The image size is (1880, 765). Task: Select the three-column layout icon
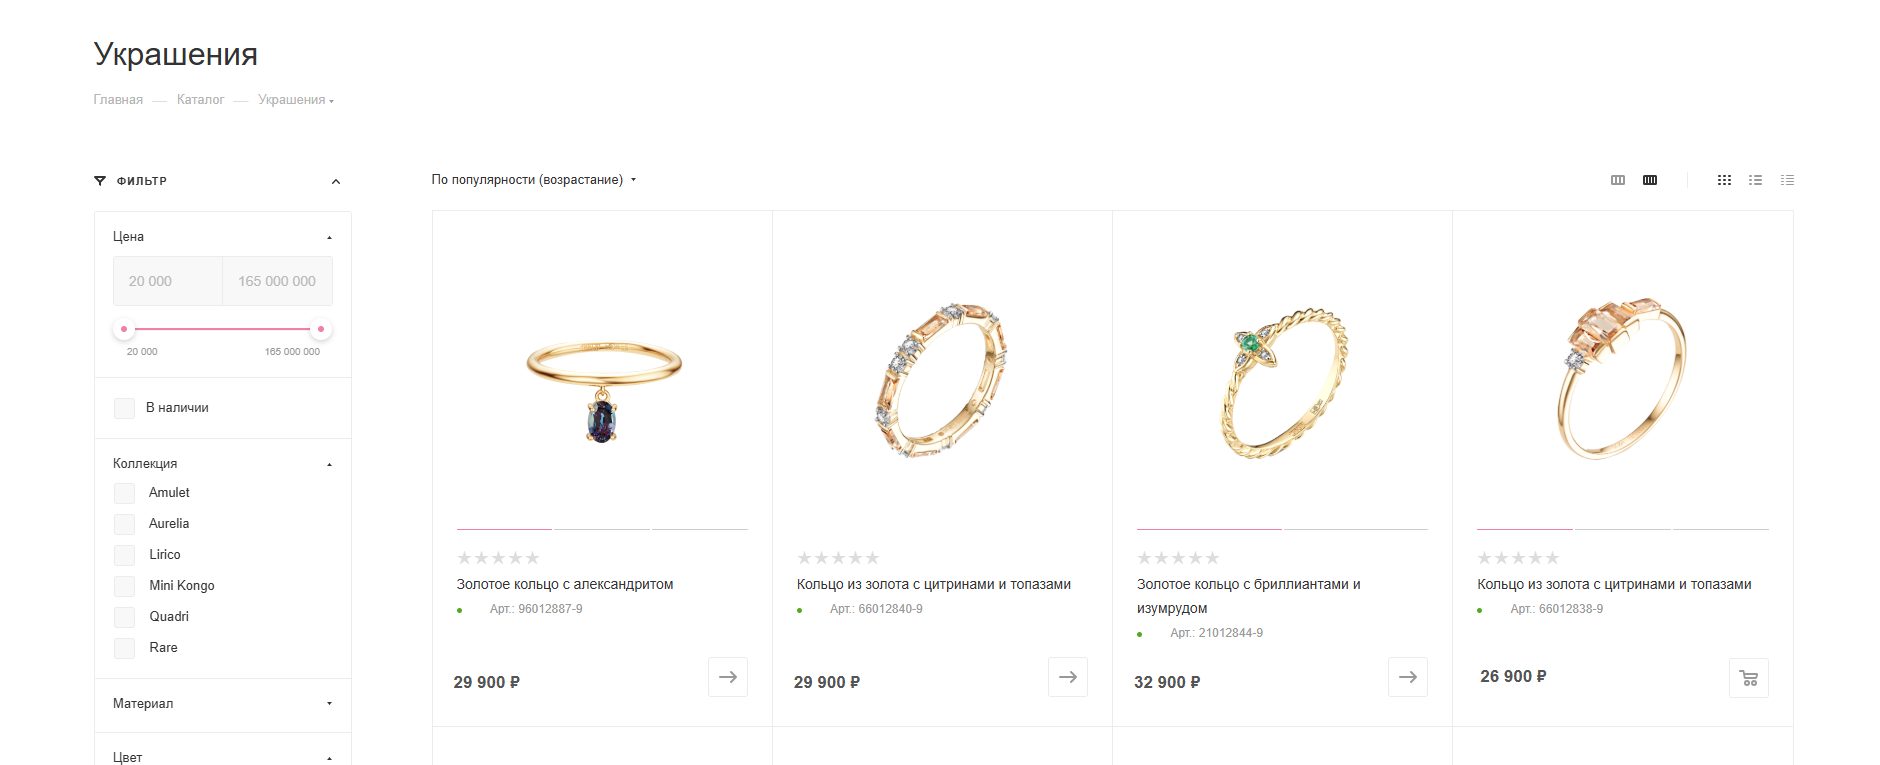point(1618,180)
